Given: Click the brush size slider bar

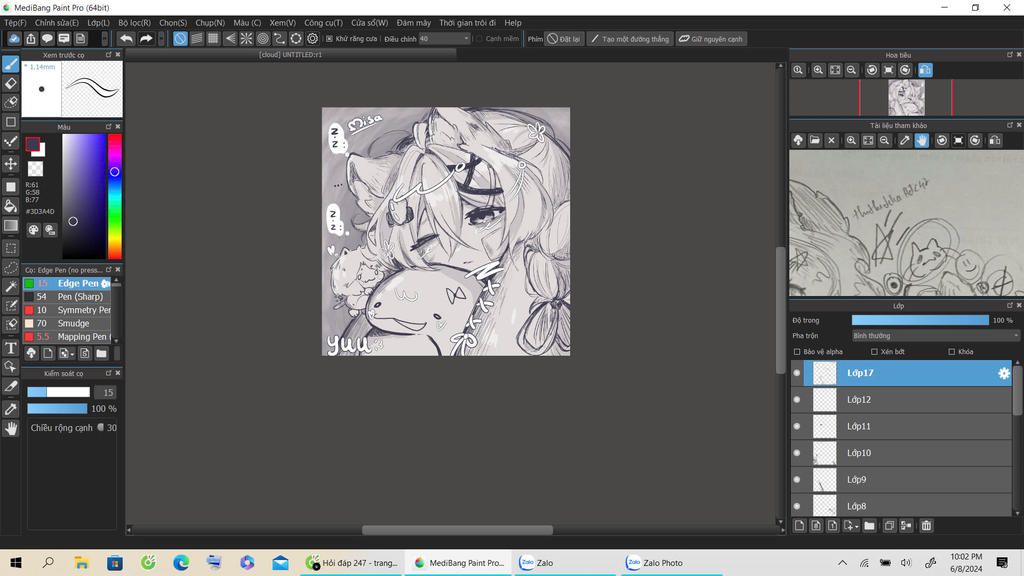Looking at the screenshot, I should point(58,392).
